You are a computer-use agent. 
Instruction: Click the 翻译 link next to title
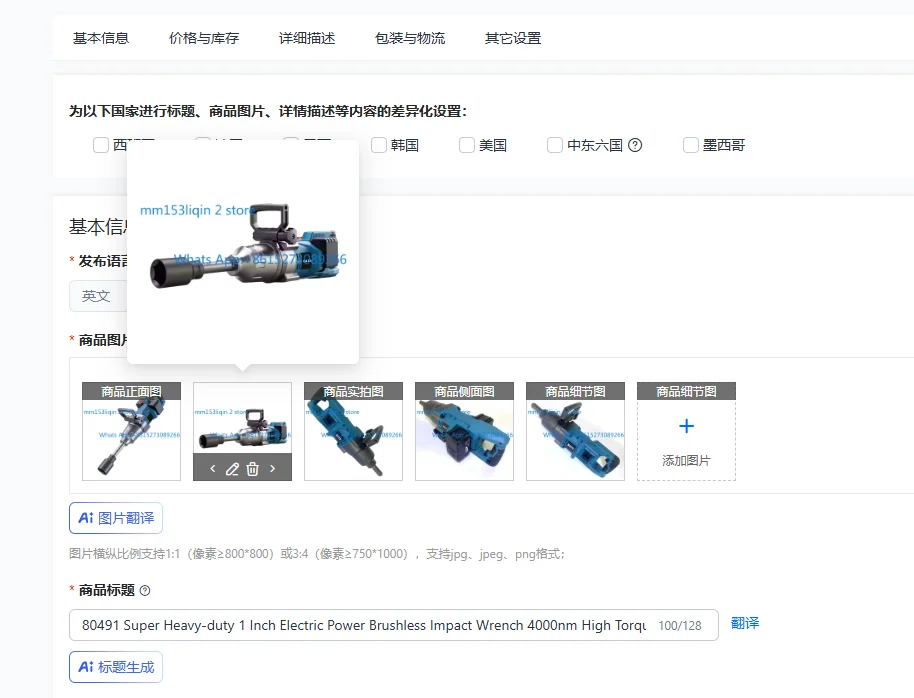click(x=745, y=623)
